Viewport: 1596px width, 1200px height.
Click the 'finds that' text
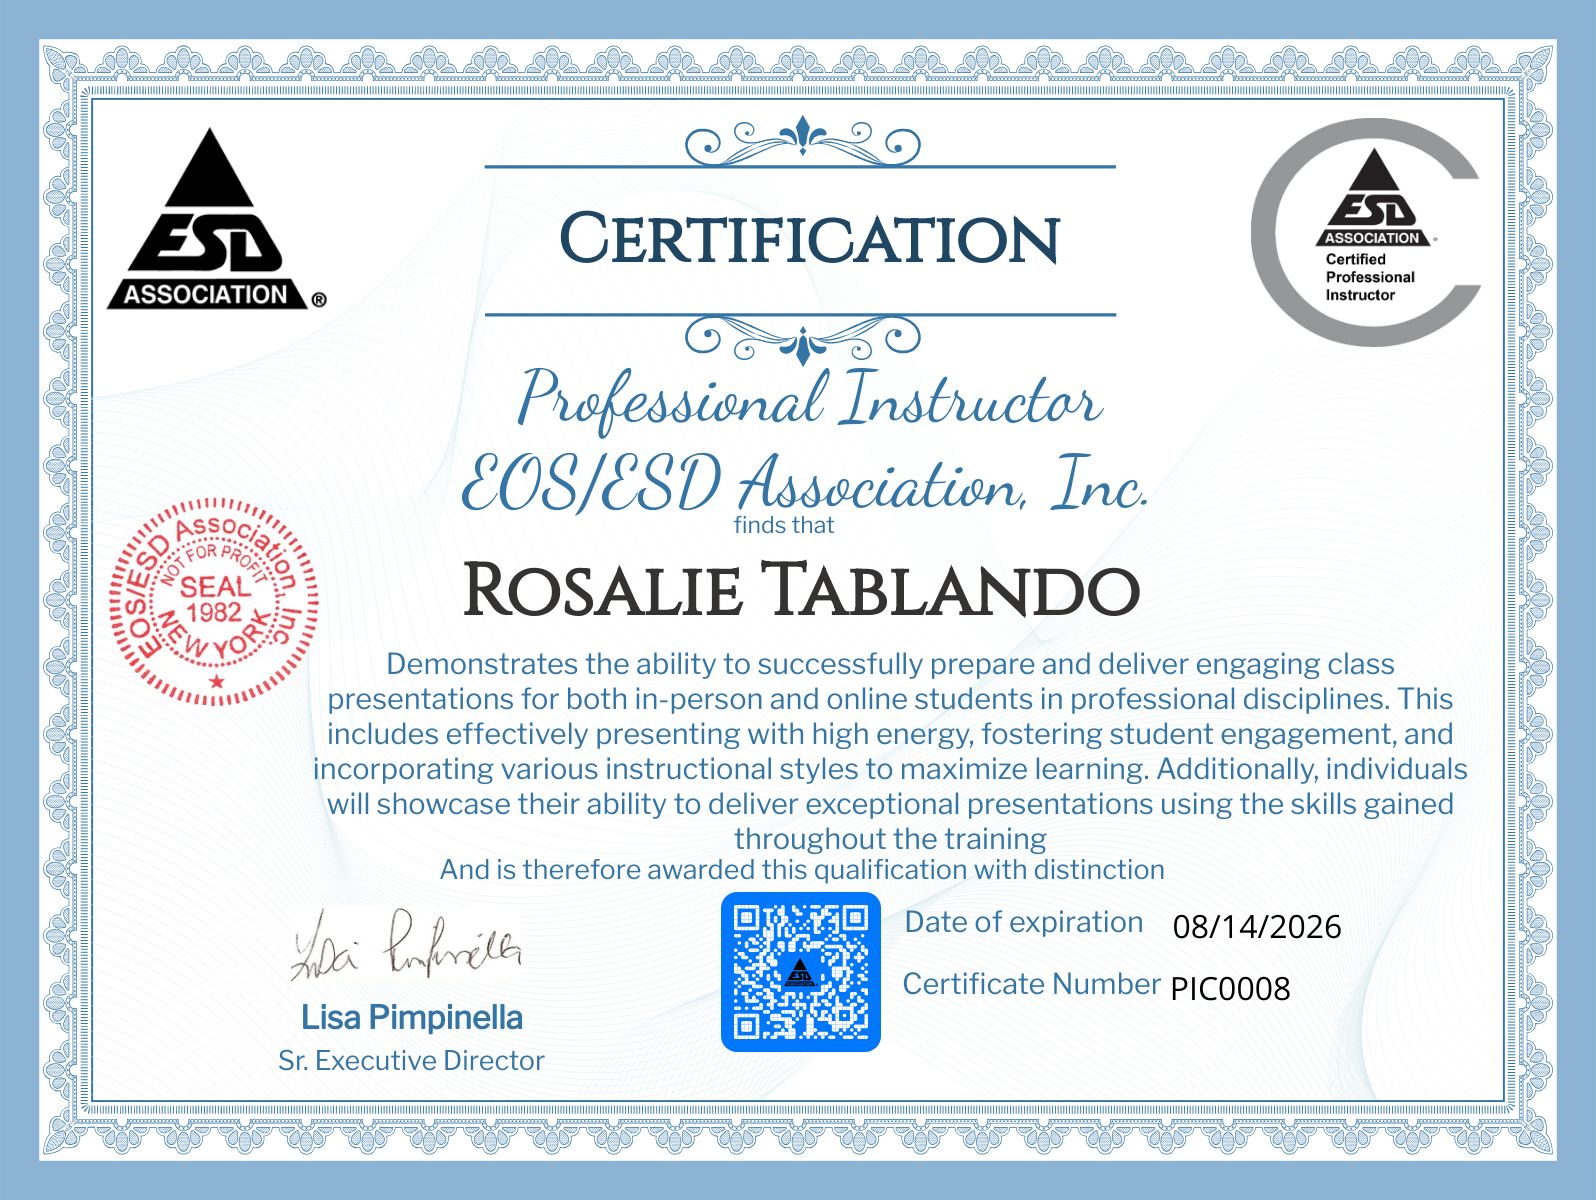pyautogui.click(x=784, y=525)
